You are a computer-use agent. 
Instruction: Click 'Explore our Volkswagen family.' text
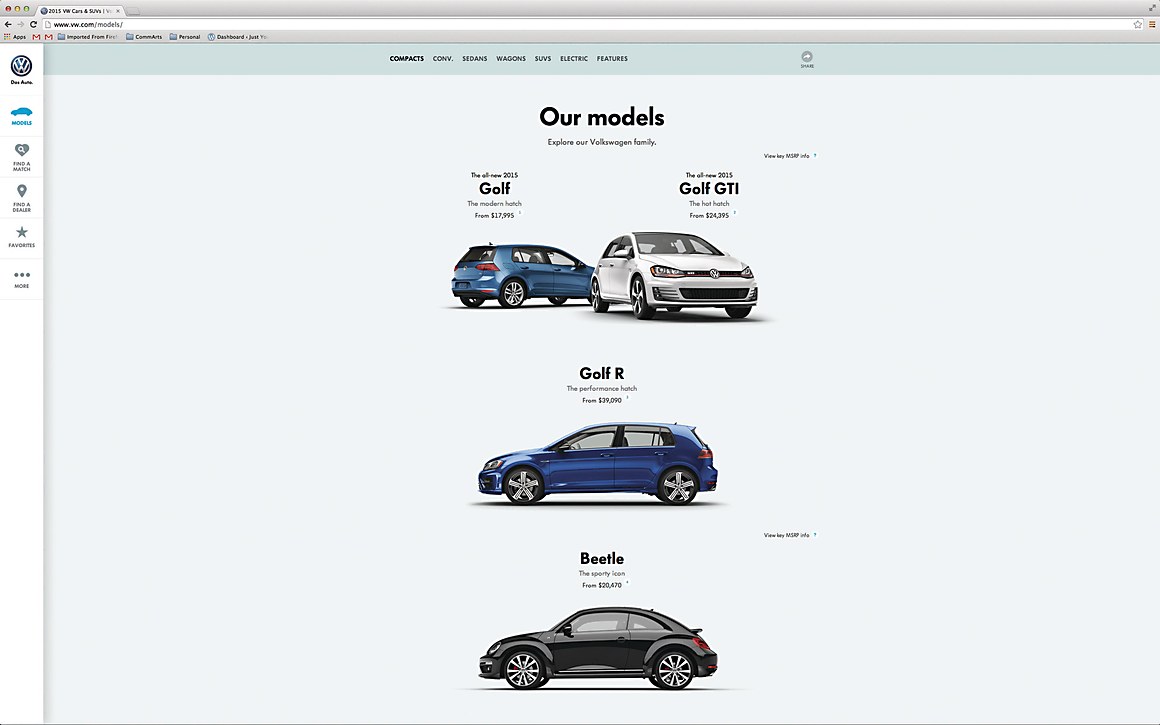click(602, 142)
